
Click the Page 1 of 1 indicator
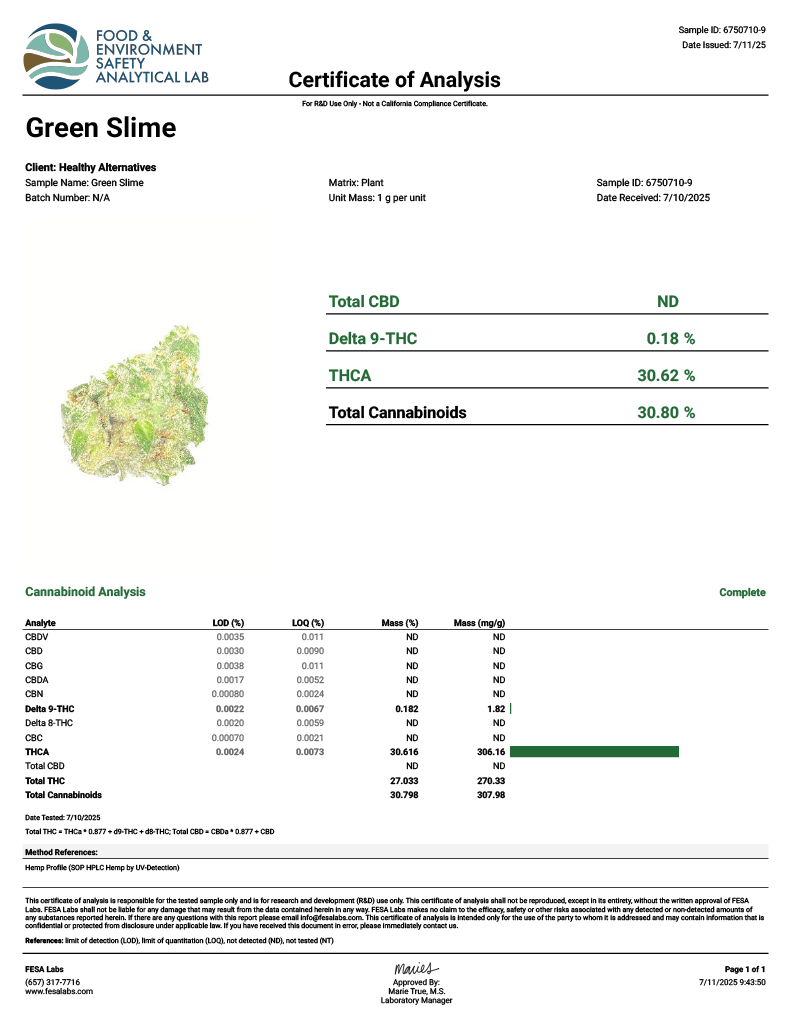[x=745, y=970]
